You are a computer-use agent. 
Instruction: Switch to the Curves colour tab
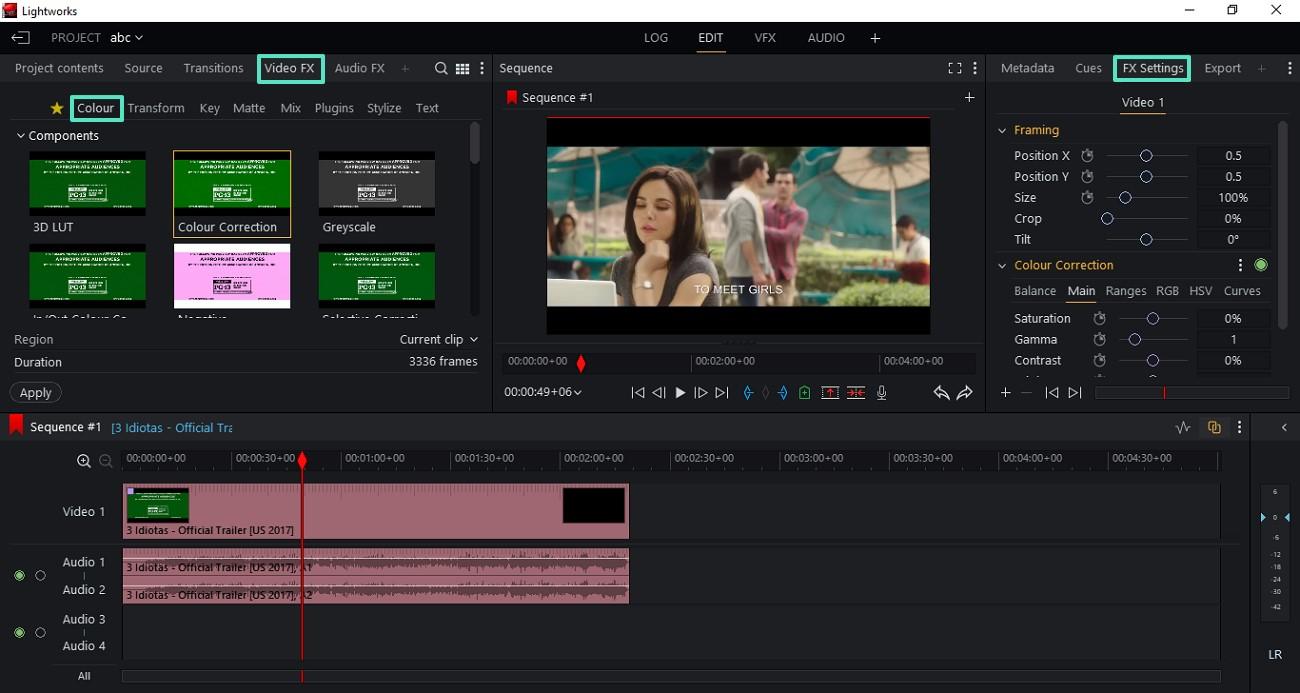pos(1242,291)
